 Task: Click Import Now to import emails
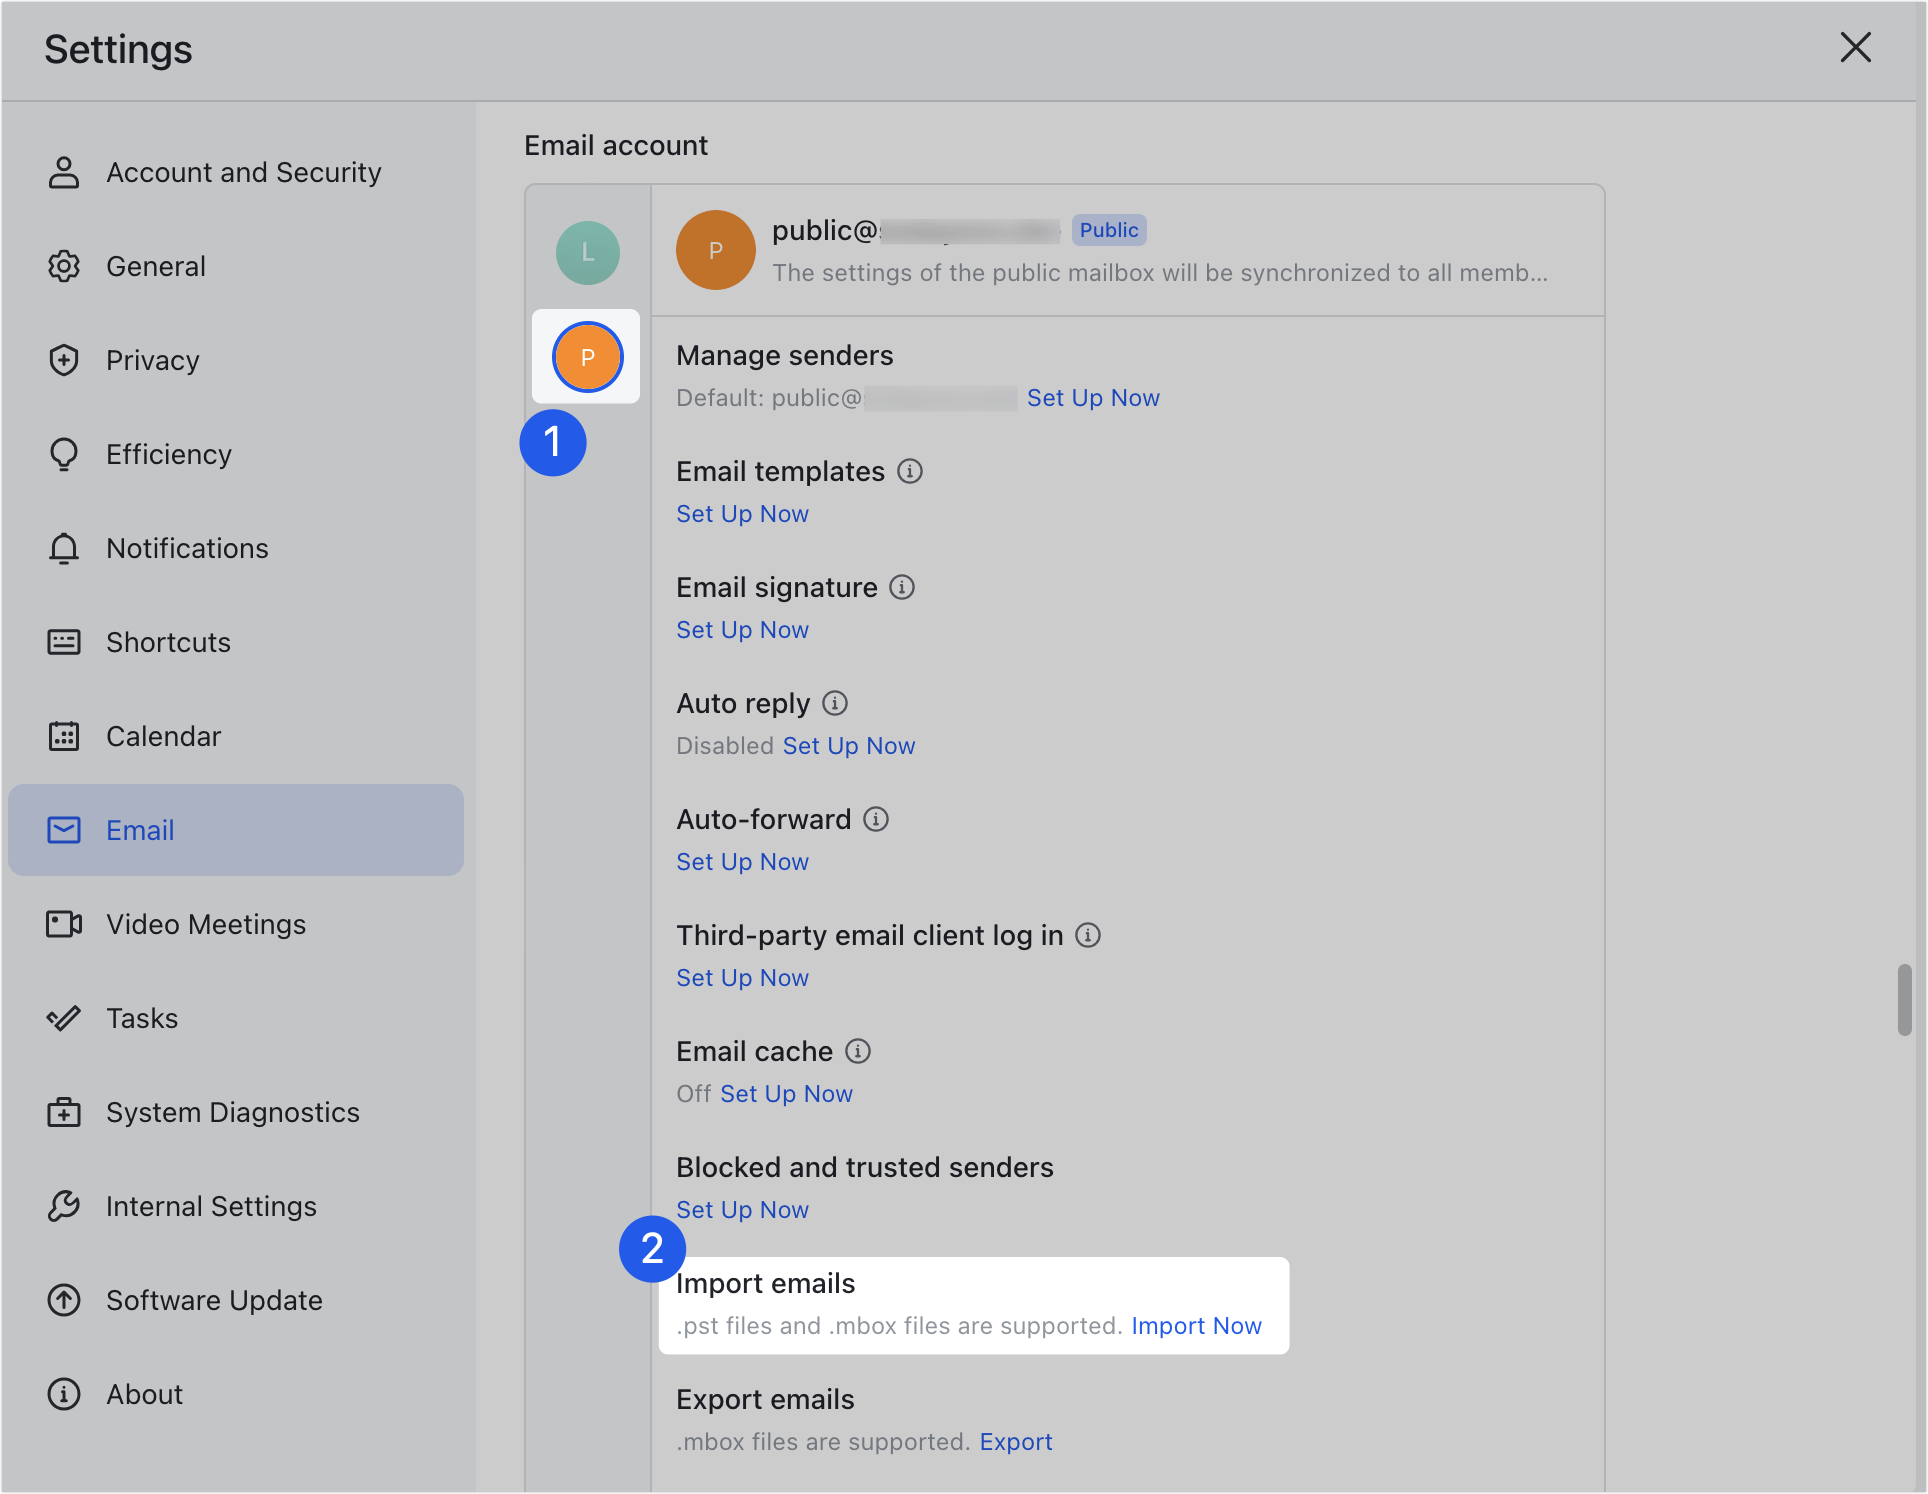[1196, 1325]
